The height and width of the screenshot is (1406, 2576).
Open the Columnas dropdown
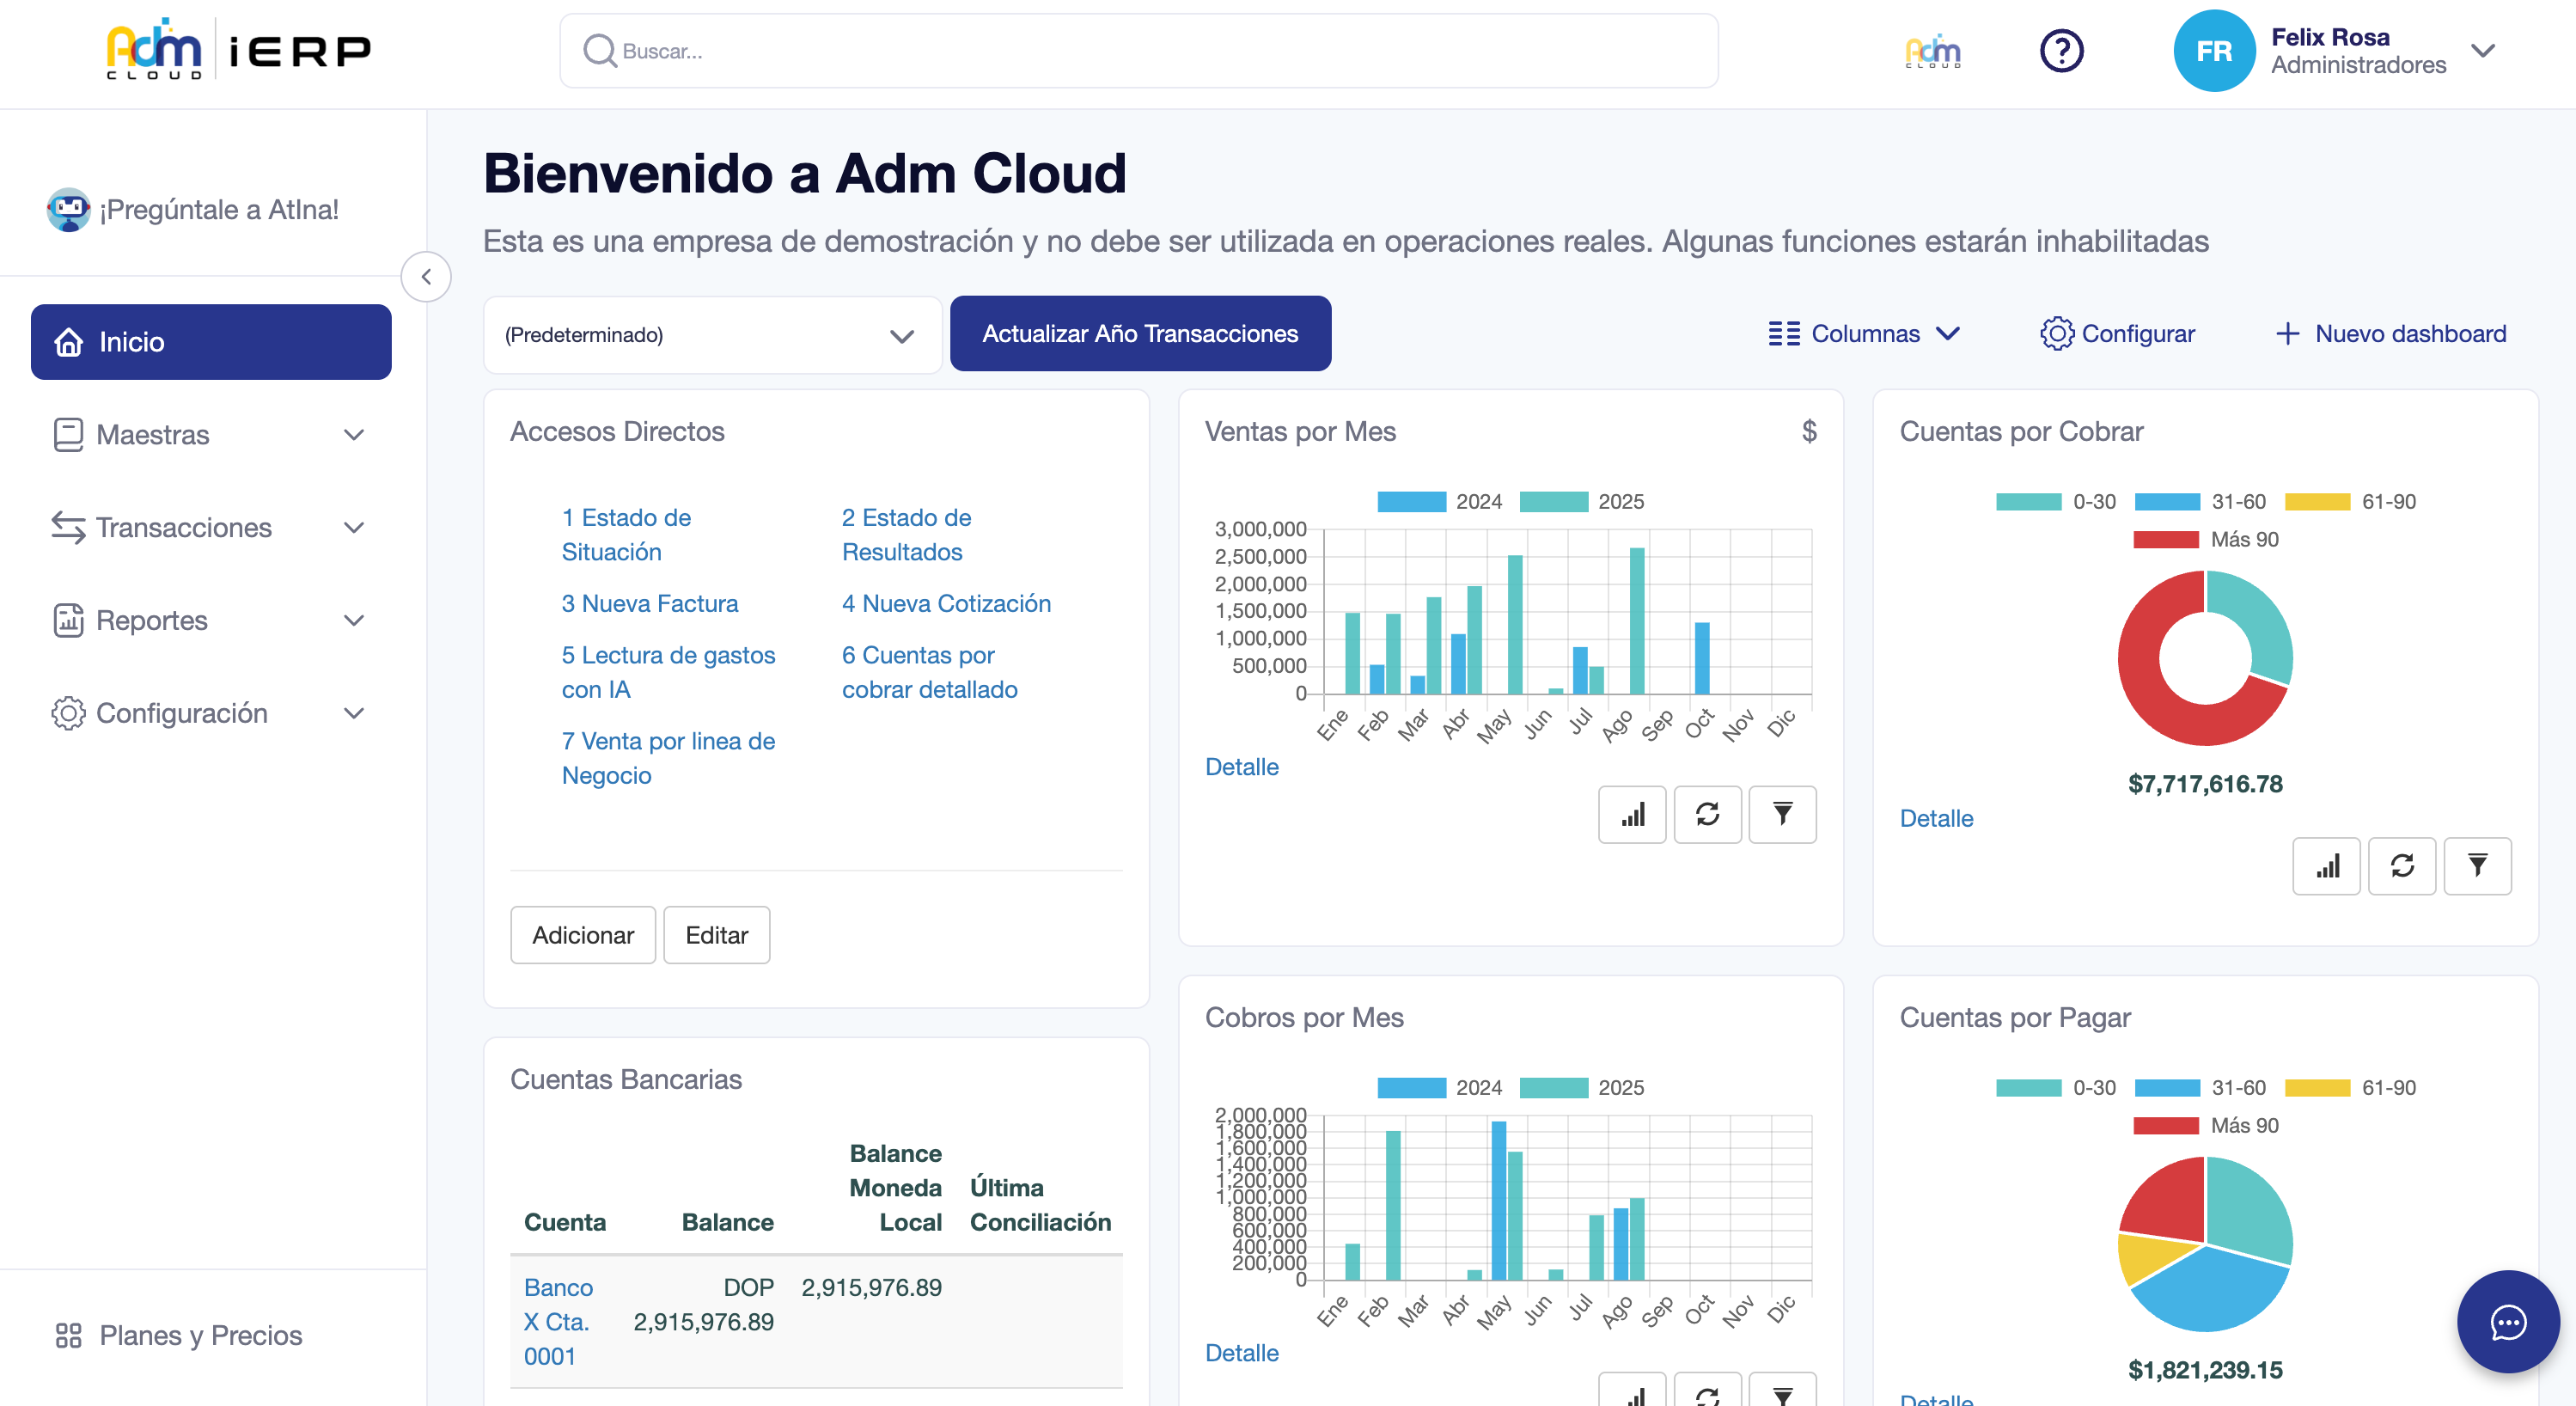click(1864, 334)
